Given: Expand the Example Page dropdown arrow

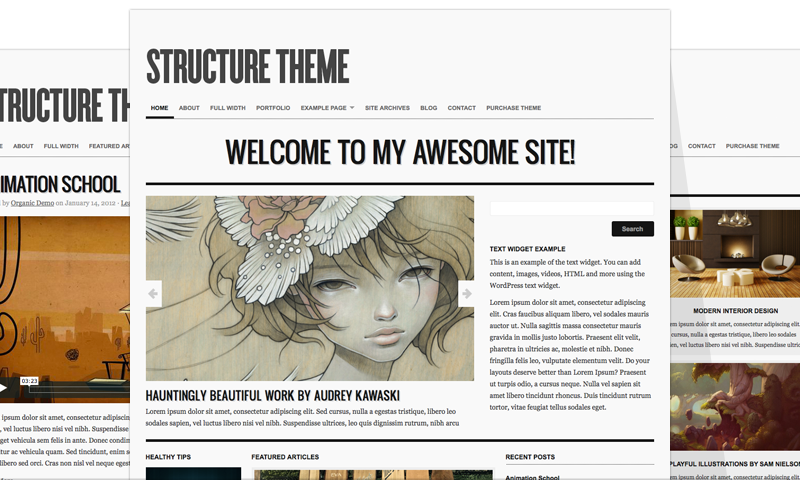Looking at the screenshot, I should (352, 108).
